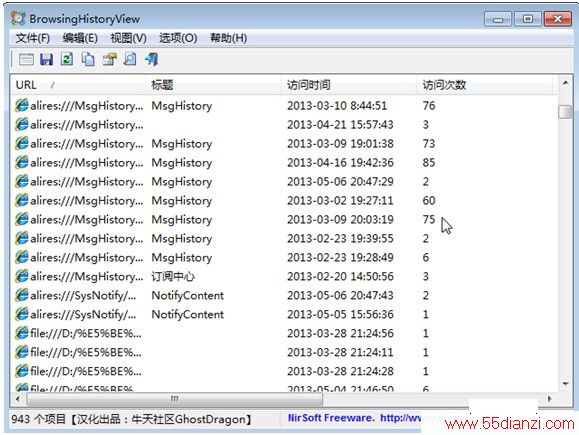579x435 pixels.
Task: Click IE icon of the 2013-02-23 19:28:49 row
Action: (21, 257)
